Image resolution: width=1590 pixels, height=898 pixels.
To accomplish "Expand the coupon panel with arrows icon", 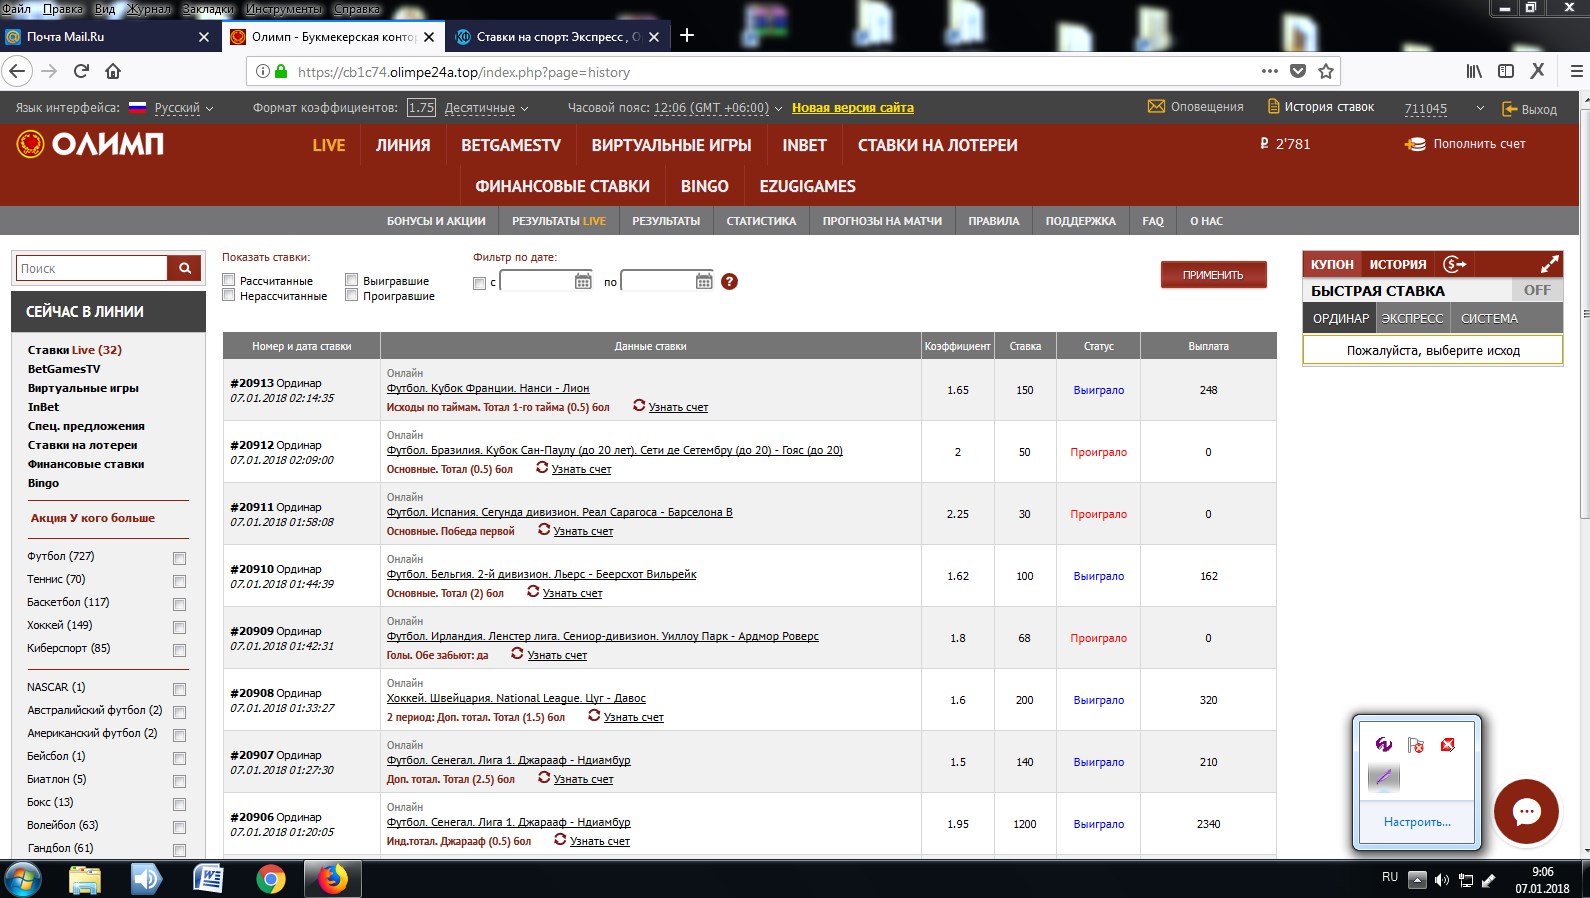I will (1549, 264).
